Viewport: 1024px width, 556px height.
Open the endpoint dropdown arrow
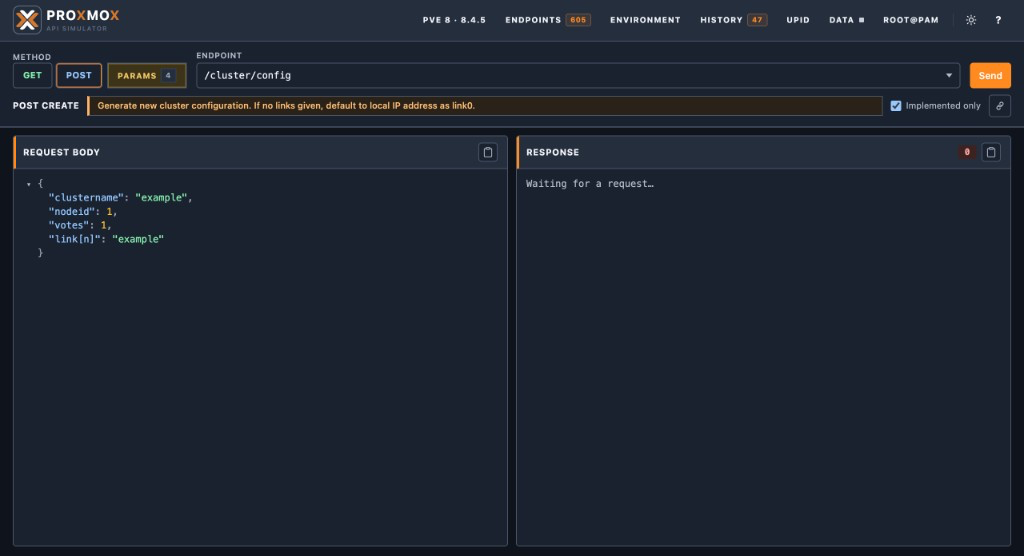pos(949,76)
